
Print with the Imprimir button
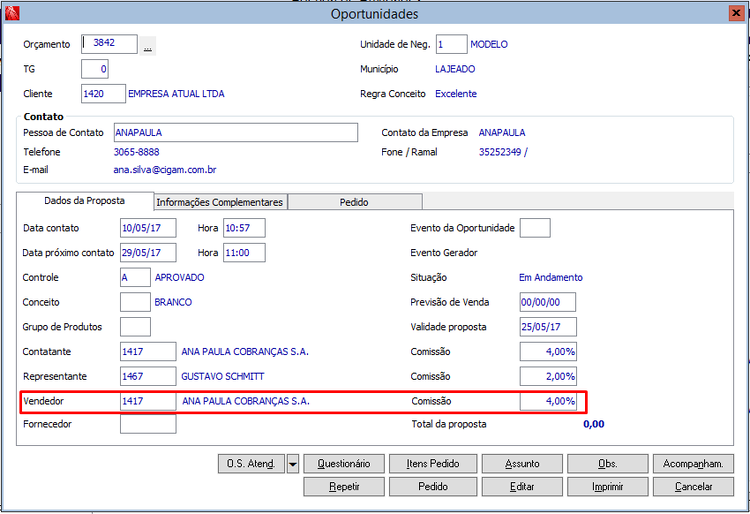point(607,487)
